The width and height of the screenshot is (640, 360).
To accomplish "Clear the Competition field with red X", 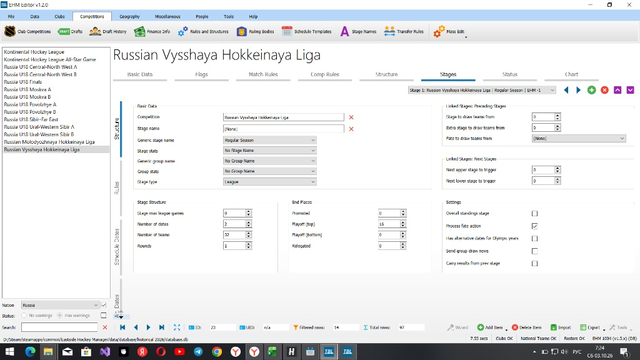I will pyautogui.click(x=351, y=118).
